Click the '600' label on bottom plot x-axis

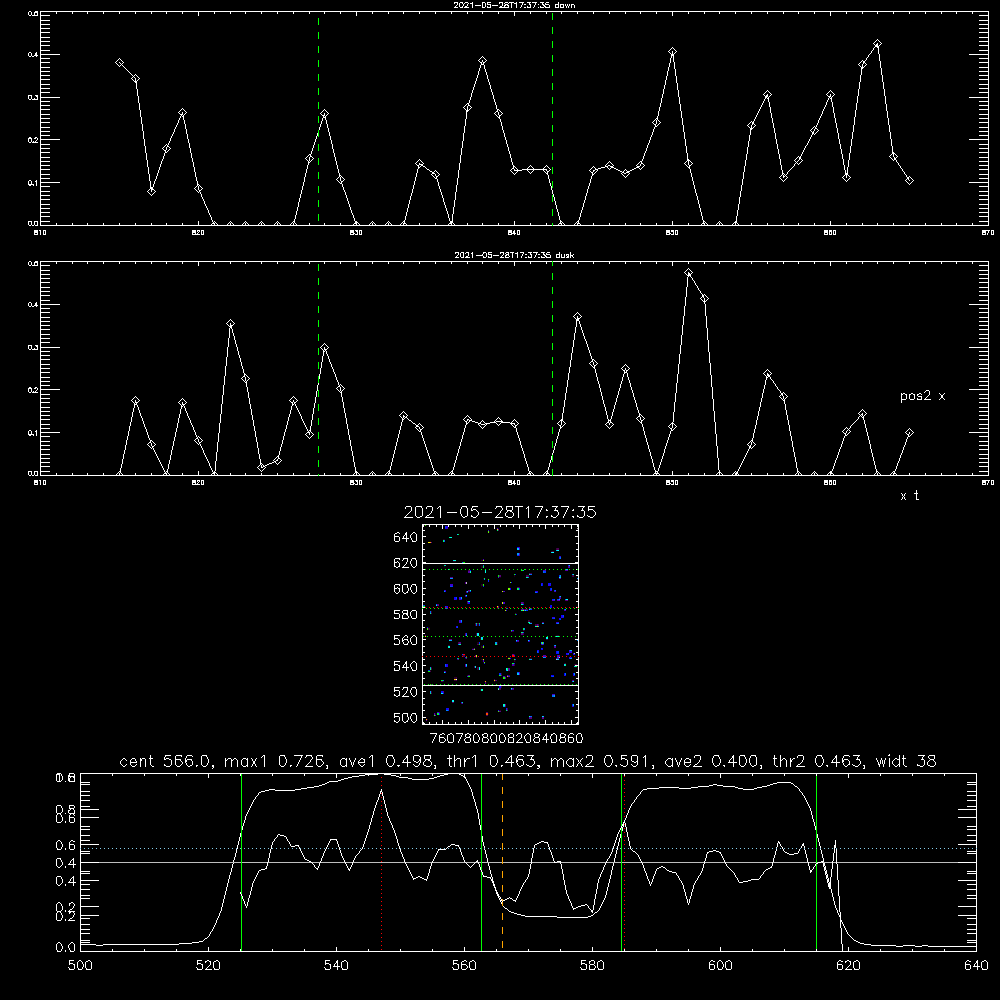[720, 966]
